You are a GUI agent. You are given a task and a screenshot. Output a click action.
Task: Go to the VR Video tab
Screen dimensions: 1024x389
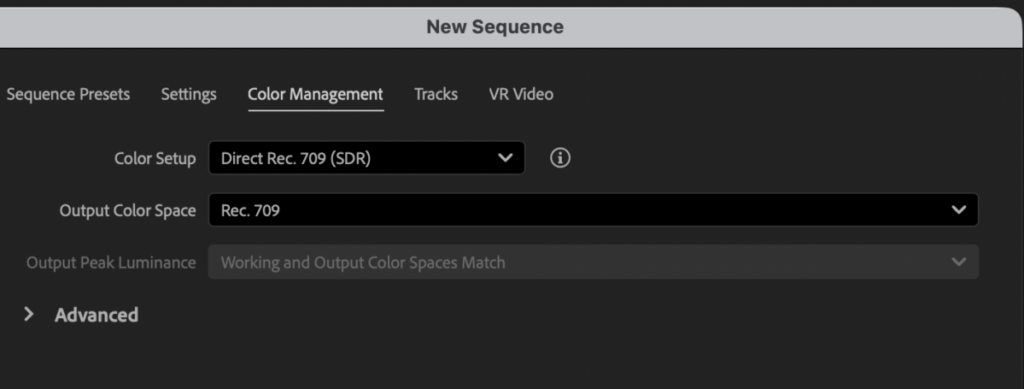pyautogui.click(x=521, y=95)
